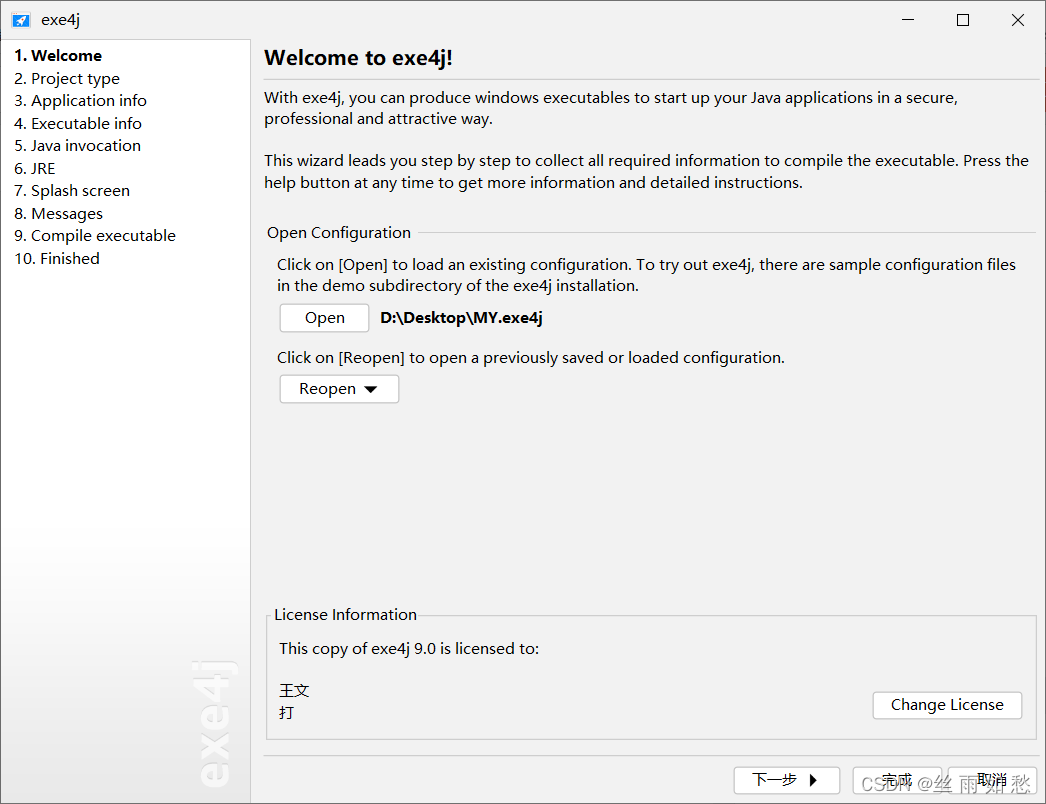The image size is (1046, 804).
Task: Click the 下一步 next button
Action: pyautogui.click(x=786, y=780)
